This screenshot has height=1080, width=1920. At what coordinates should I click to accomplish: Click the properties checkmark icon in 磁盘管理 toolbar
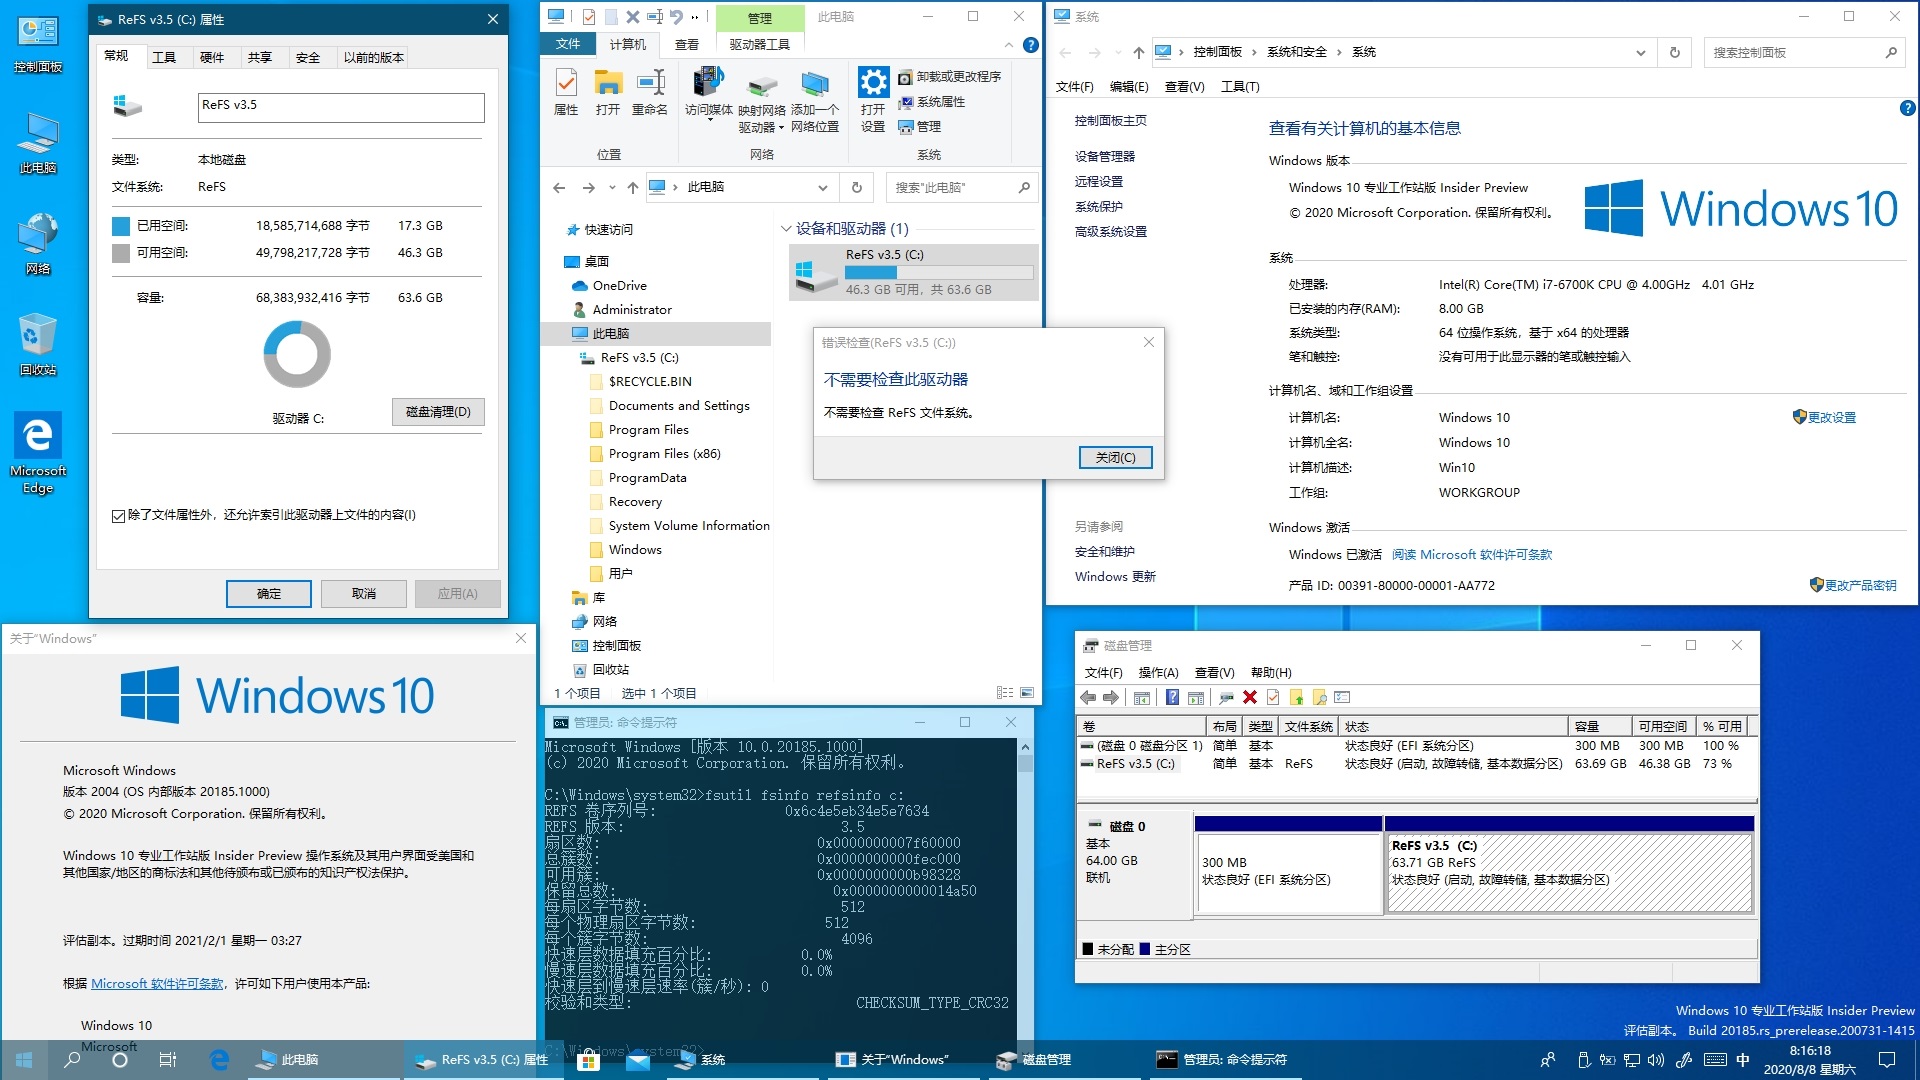pyautogui.click(x=1273, y=697)
